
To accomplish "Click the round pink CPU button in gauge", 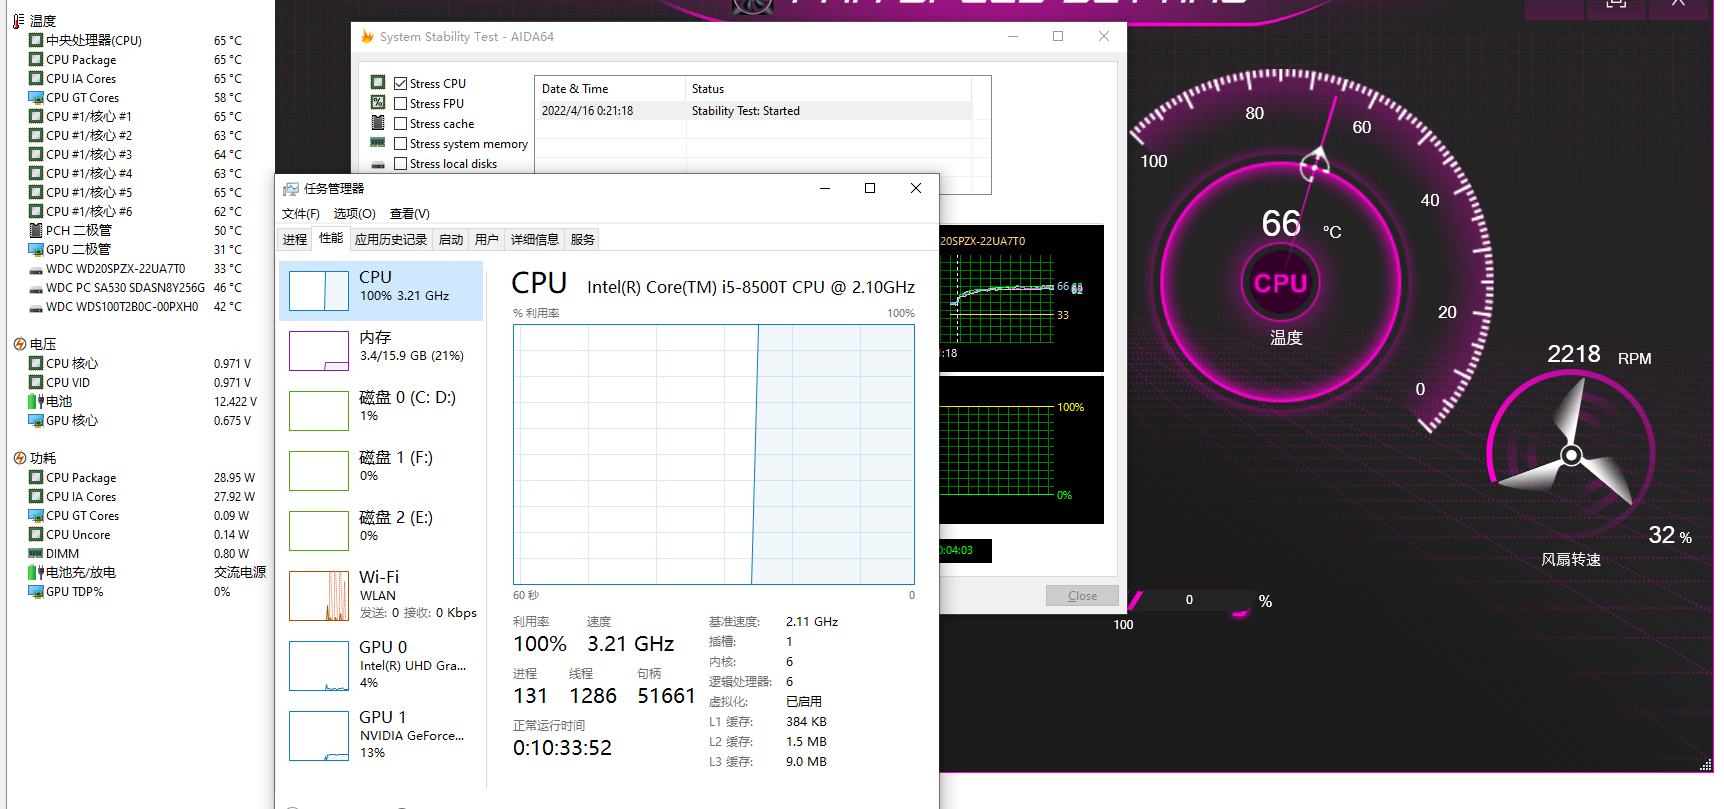I will pos(1281,284).
